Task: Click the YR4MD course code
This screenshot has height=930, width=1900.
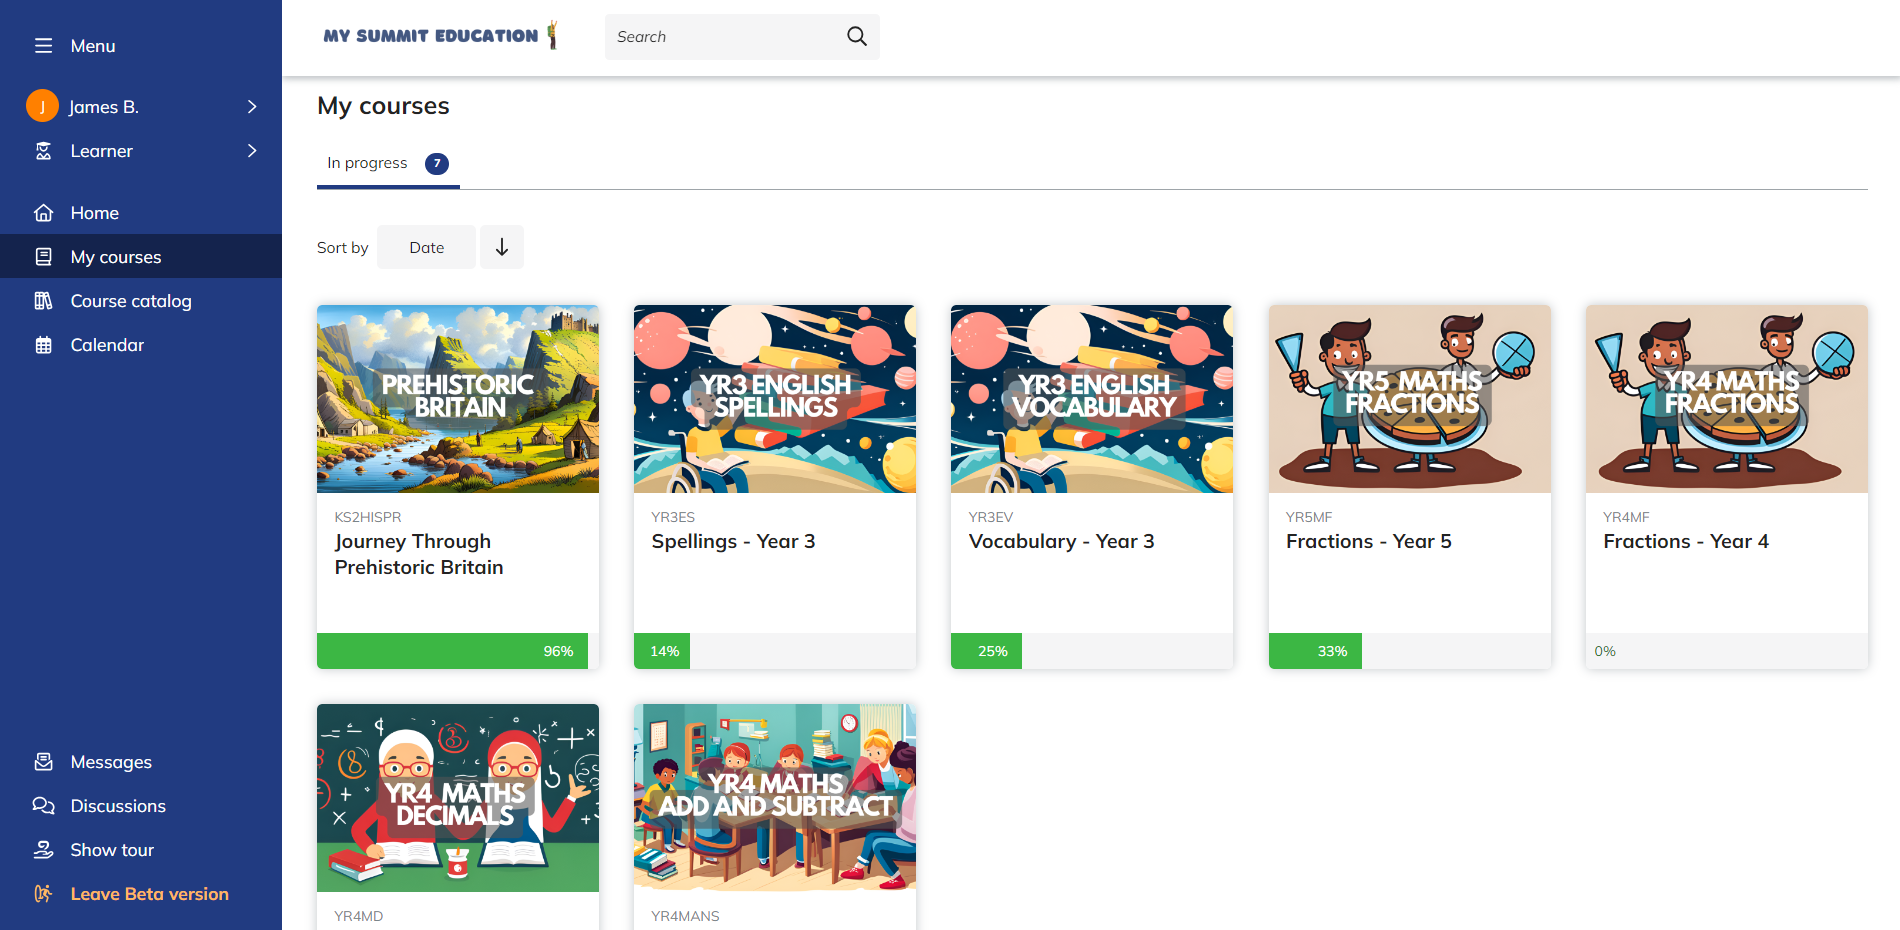Action: [x=359, y=916]
